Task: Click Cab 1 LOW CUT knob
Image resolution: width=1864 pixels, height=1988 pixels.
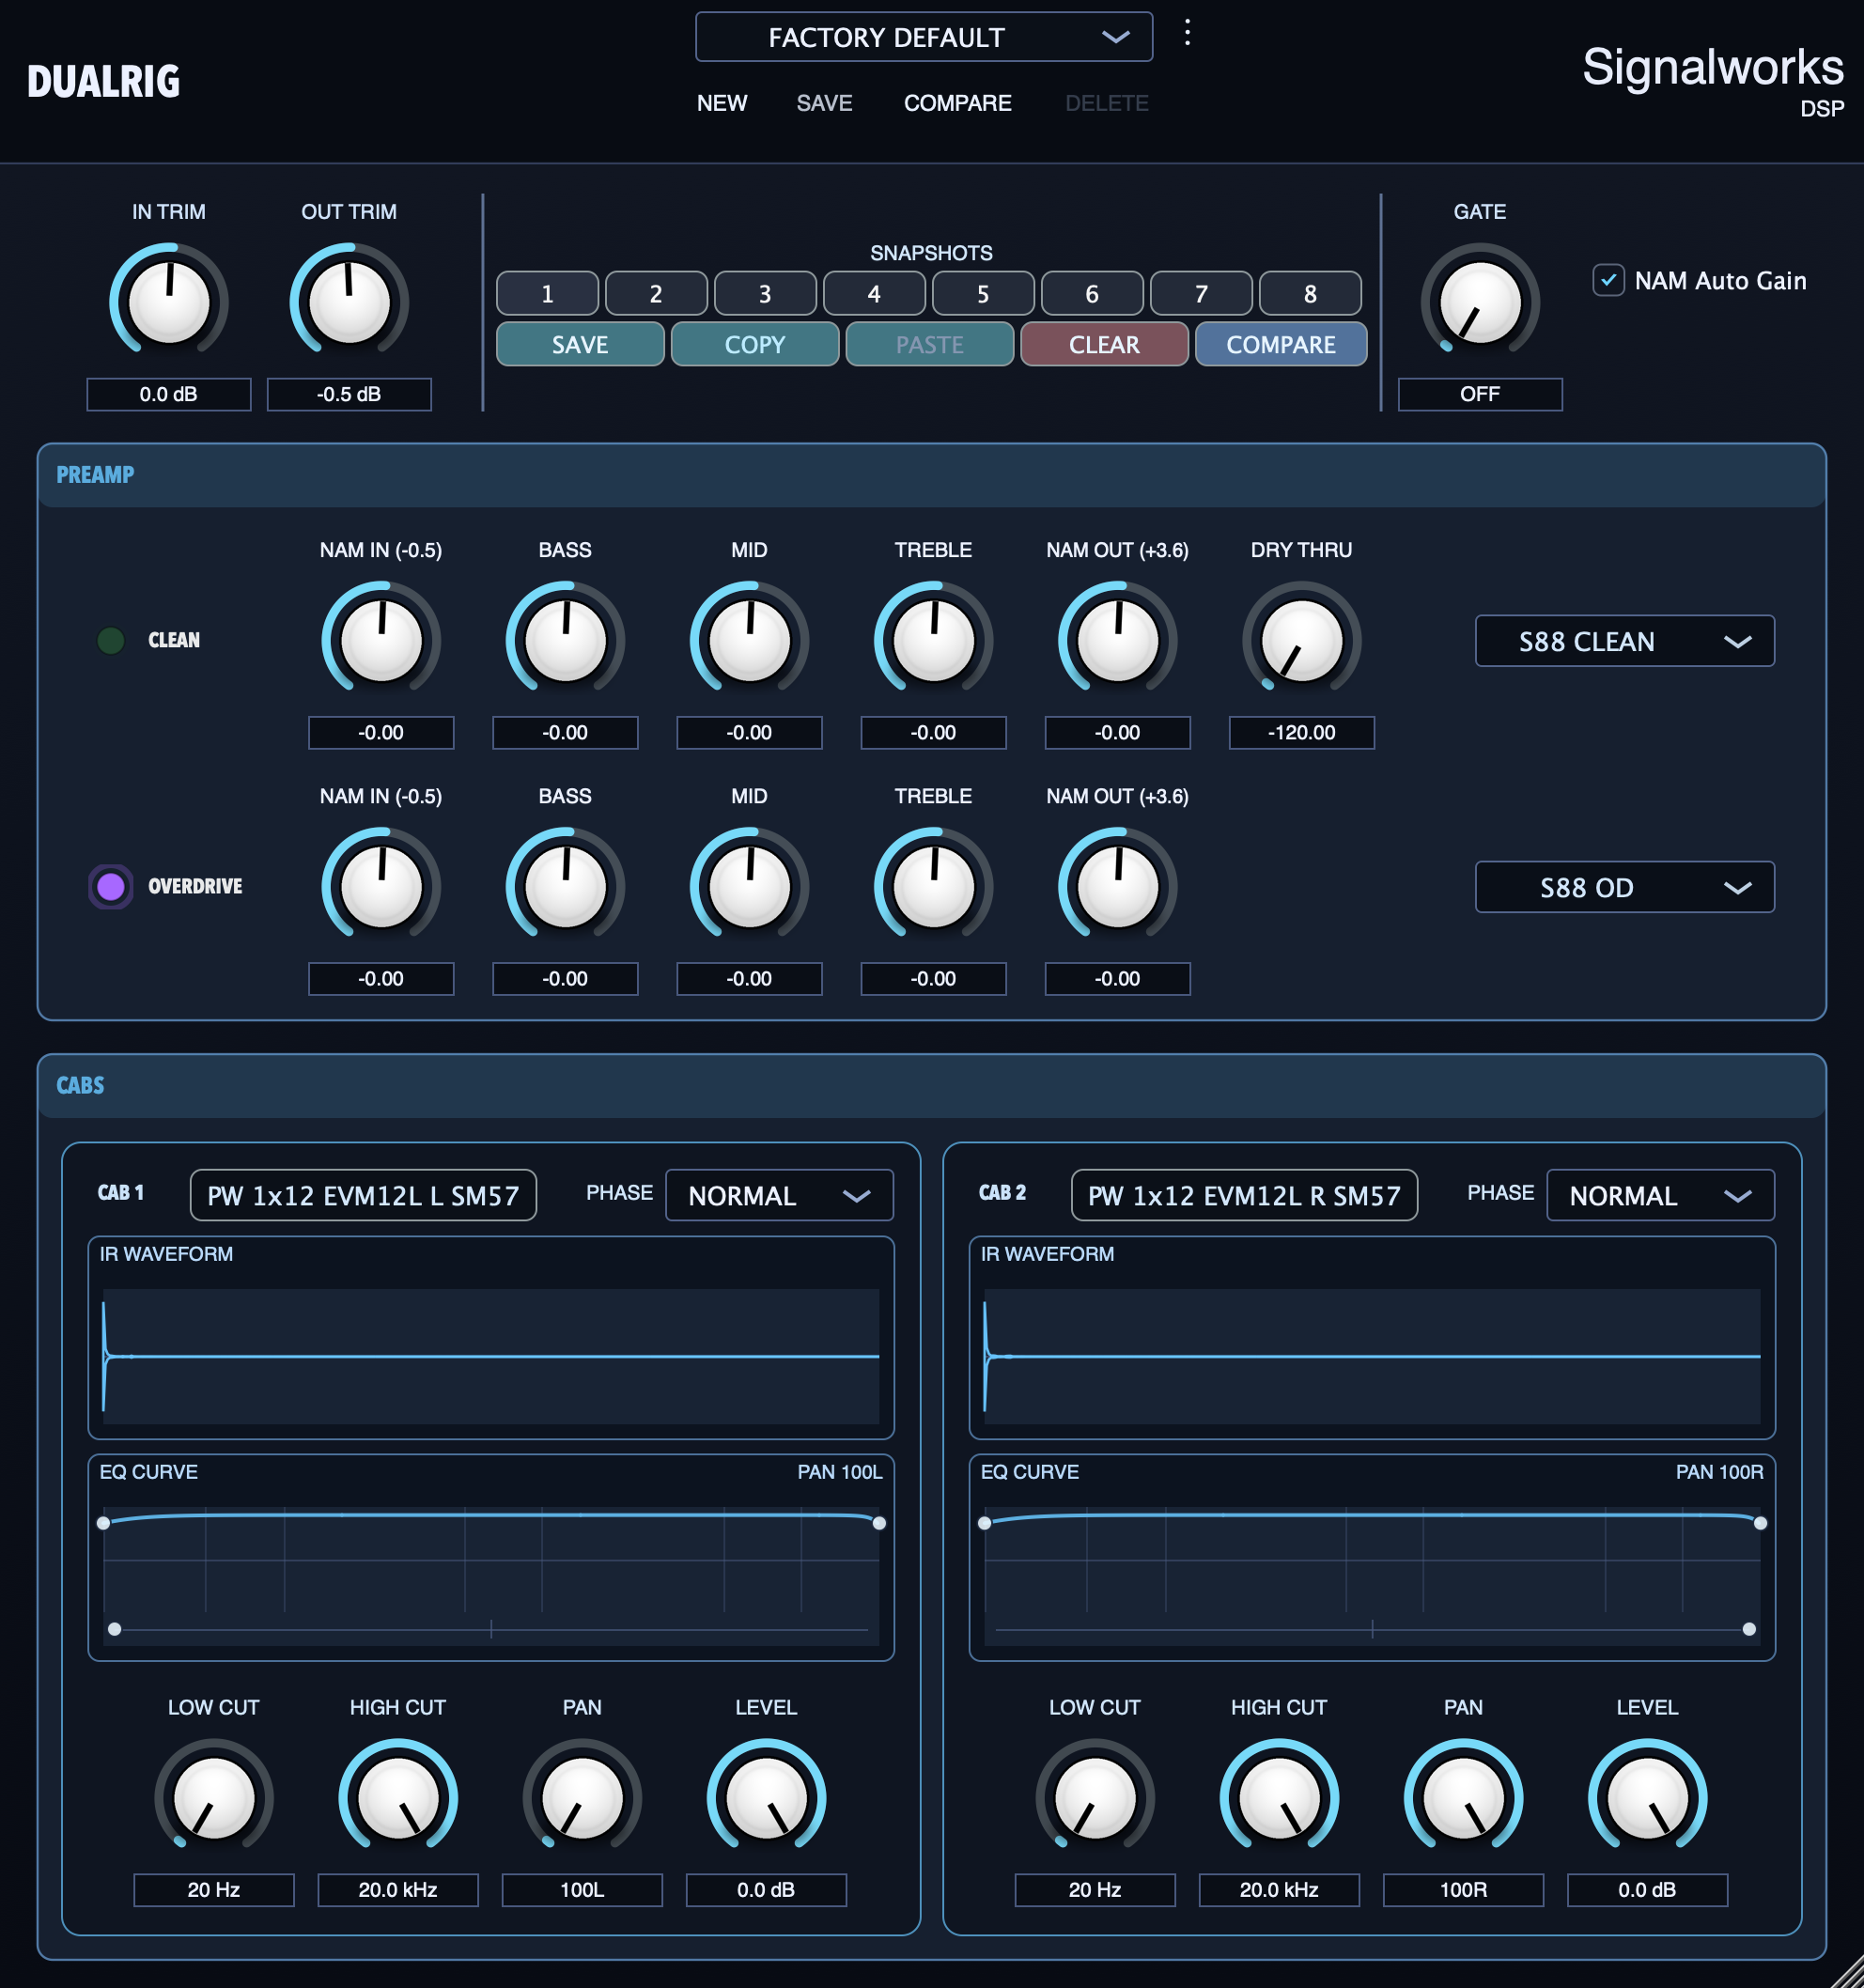Action: tap(214, 1798)
